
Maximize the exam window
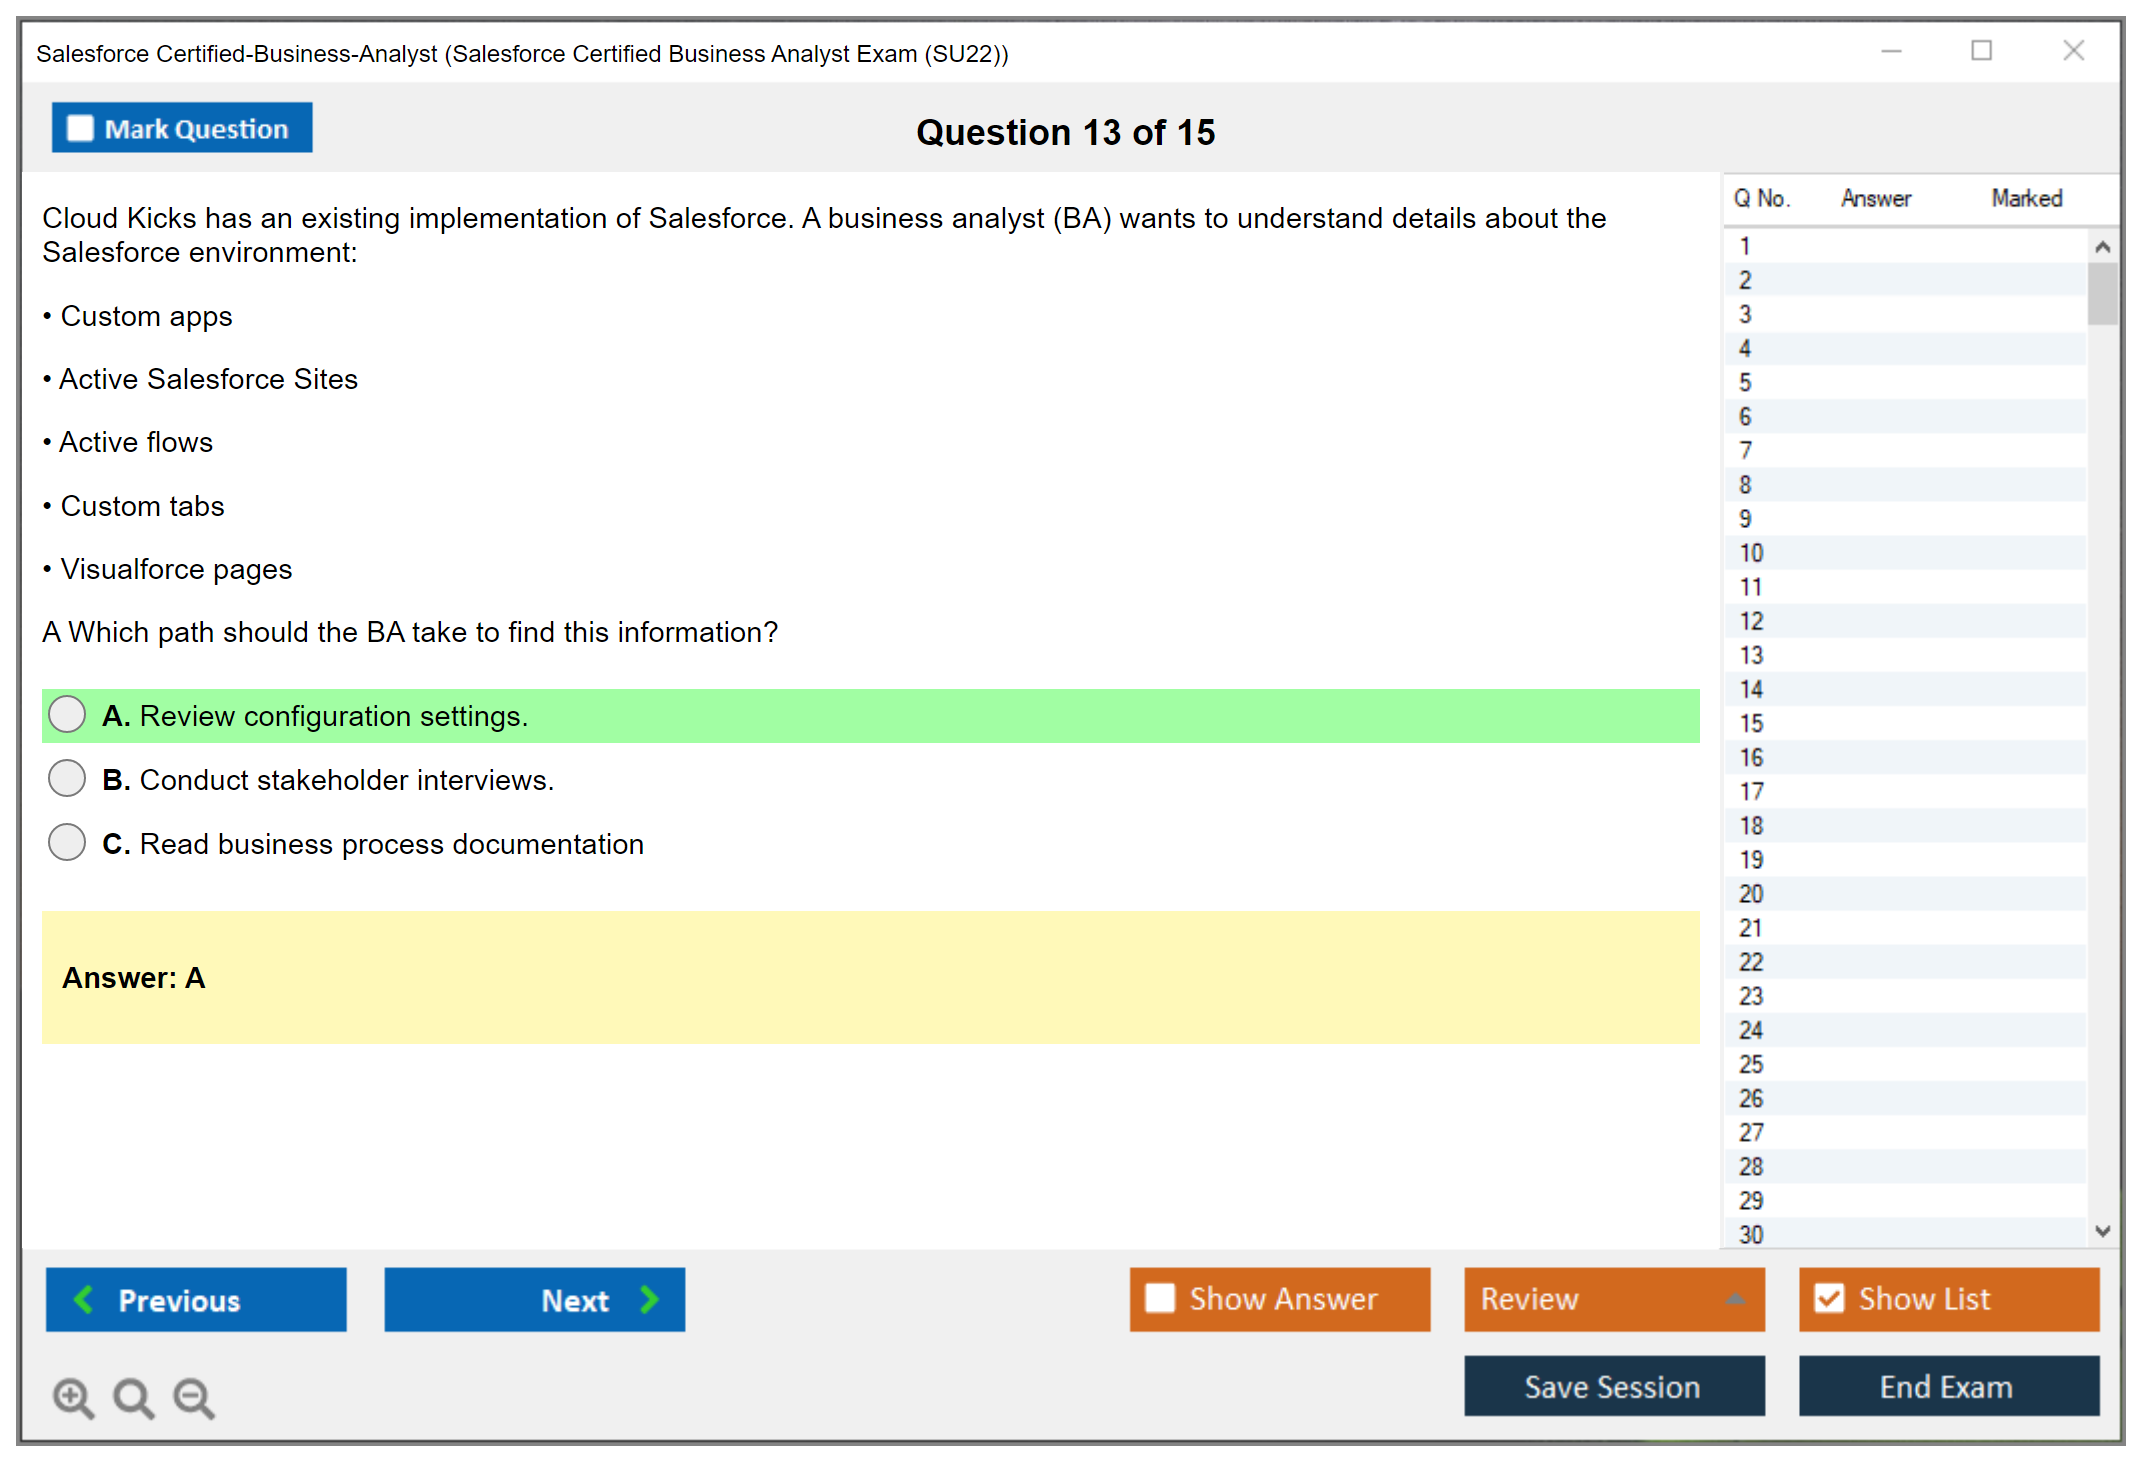click(1981, 51)
